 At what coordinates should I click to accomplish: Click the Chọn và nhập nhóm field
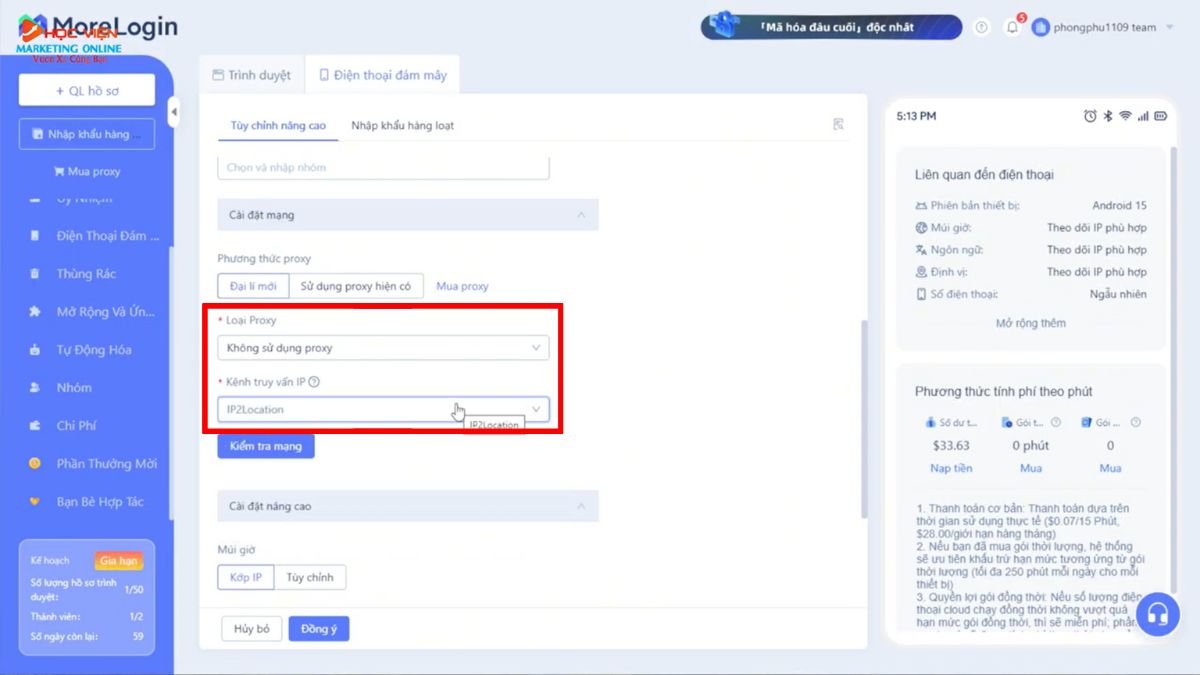[x=383, y=167]
